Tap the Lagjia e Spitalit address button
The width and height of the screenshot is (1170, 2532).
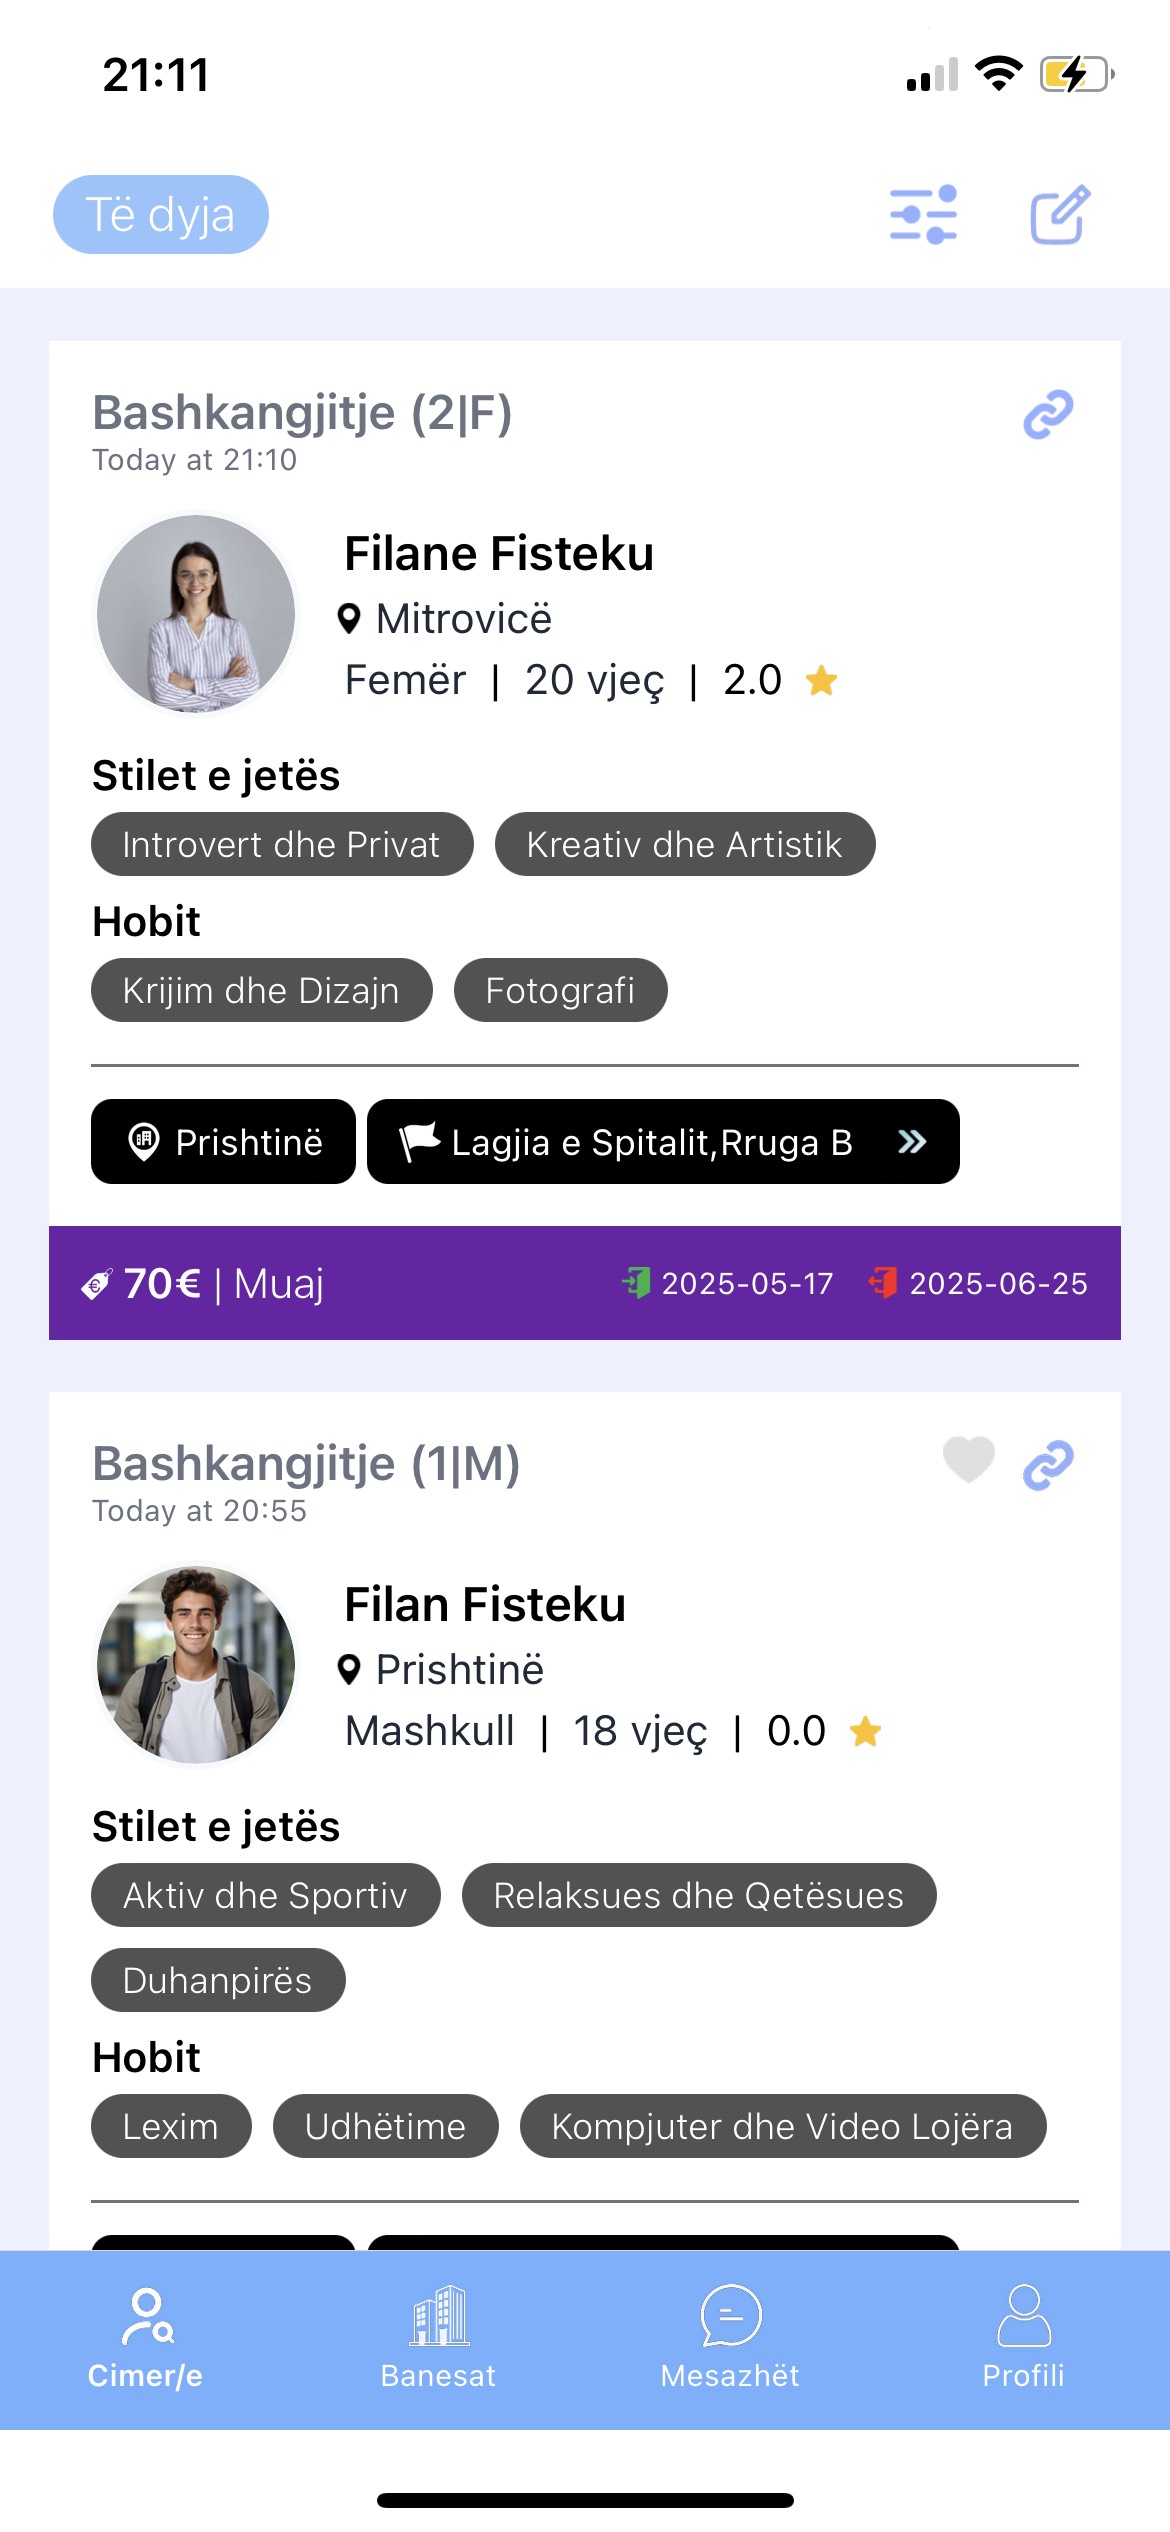[640, 1142]
